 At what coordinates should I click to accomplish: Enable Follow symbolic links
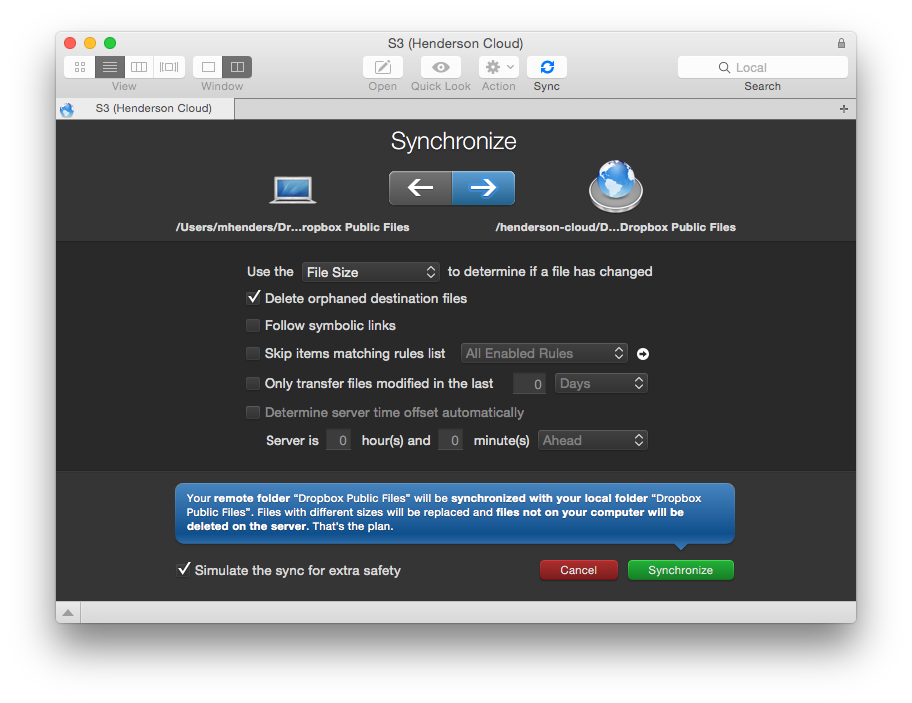click(253, 325)
